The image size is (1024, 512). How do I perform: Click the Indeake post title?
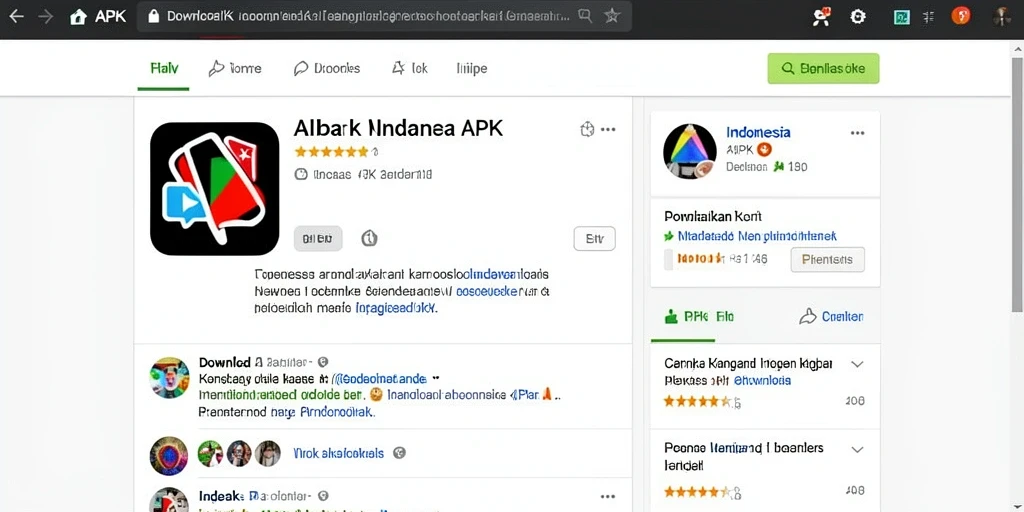[221, 496]
